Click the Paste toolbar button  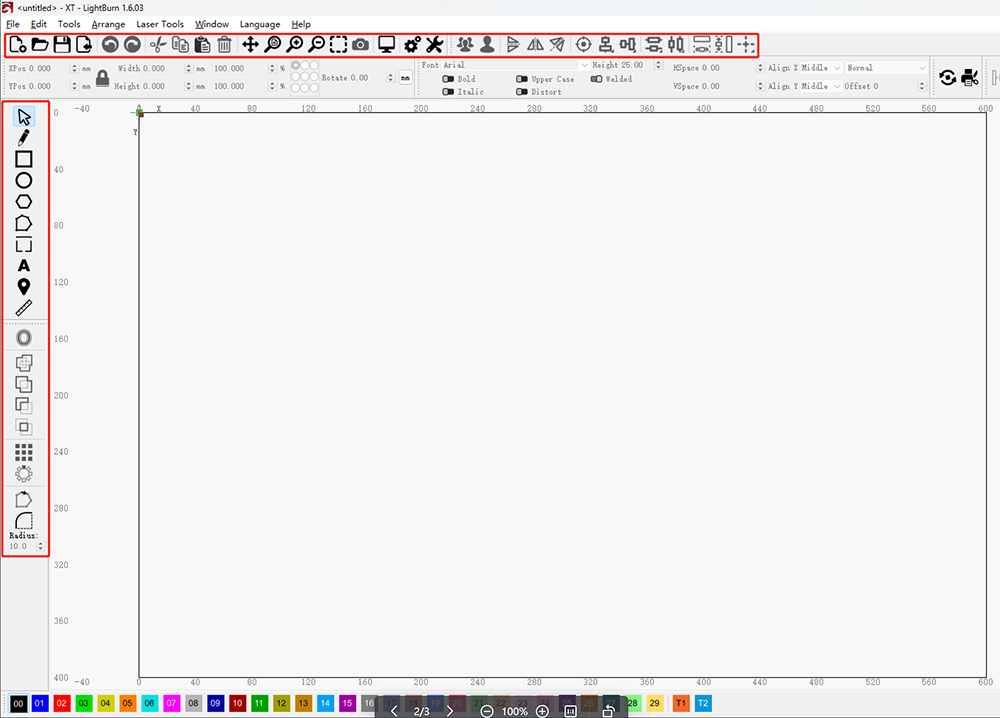coord(203,44)
